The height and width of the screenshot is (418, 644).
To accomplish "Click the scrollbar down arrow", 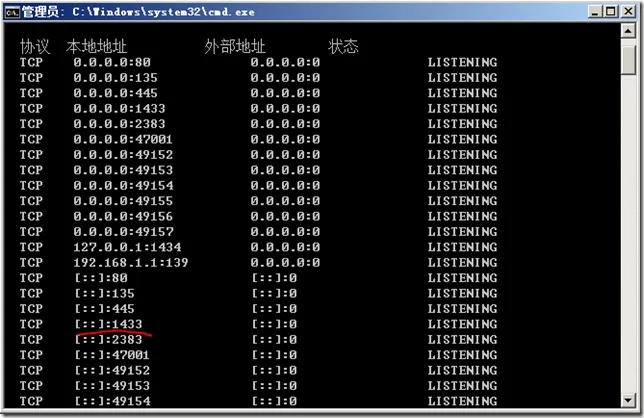I will click(x=628, y=400).
